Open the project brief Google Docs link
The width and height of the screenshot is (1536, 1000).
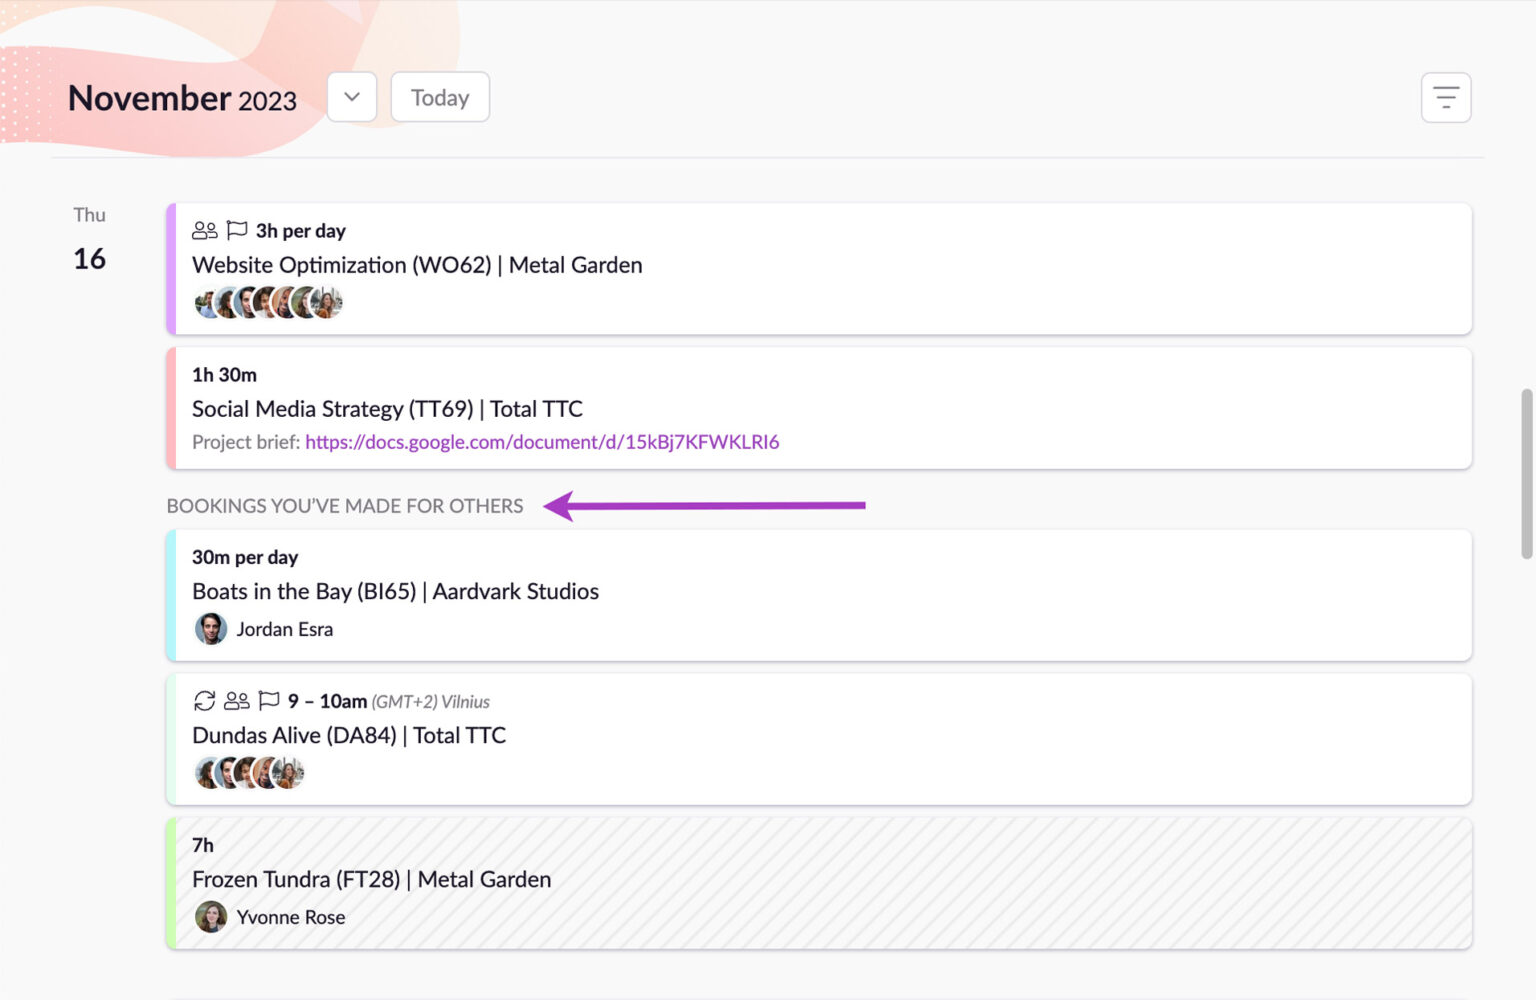click(x=542, y=441)
